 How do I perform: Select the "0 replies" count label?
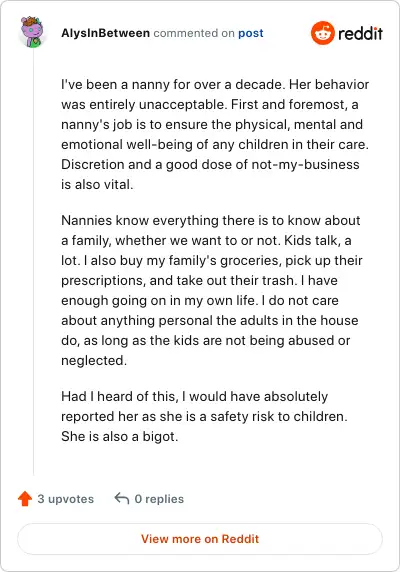(159, 499)
